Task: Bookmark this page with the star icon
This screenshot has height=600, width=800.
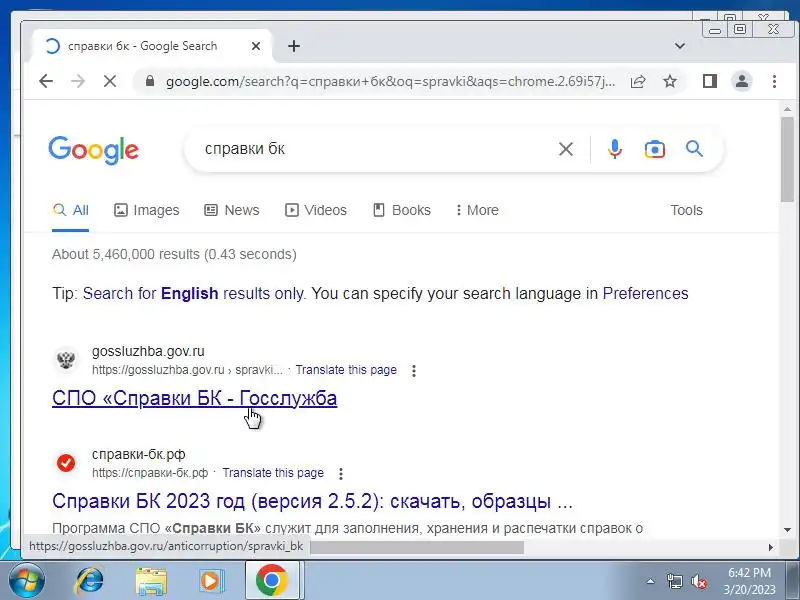Action: [x=670, y=81]
